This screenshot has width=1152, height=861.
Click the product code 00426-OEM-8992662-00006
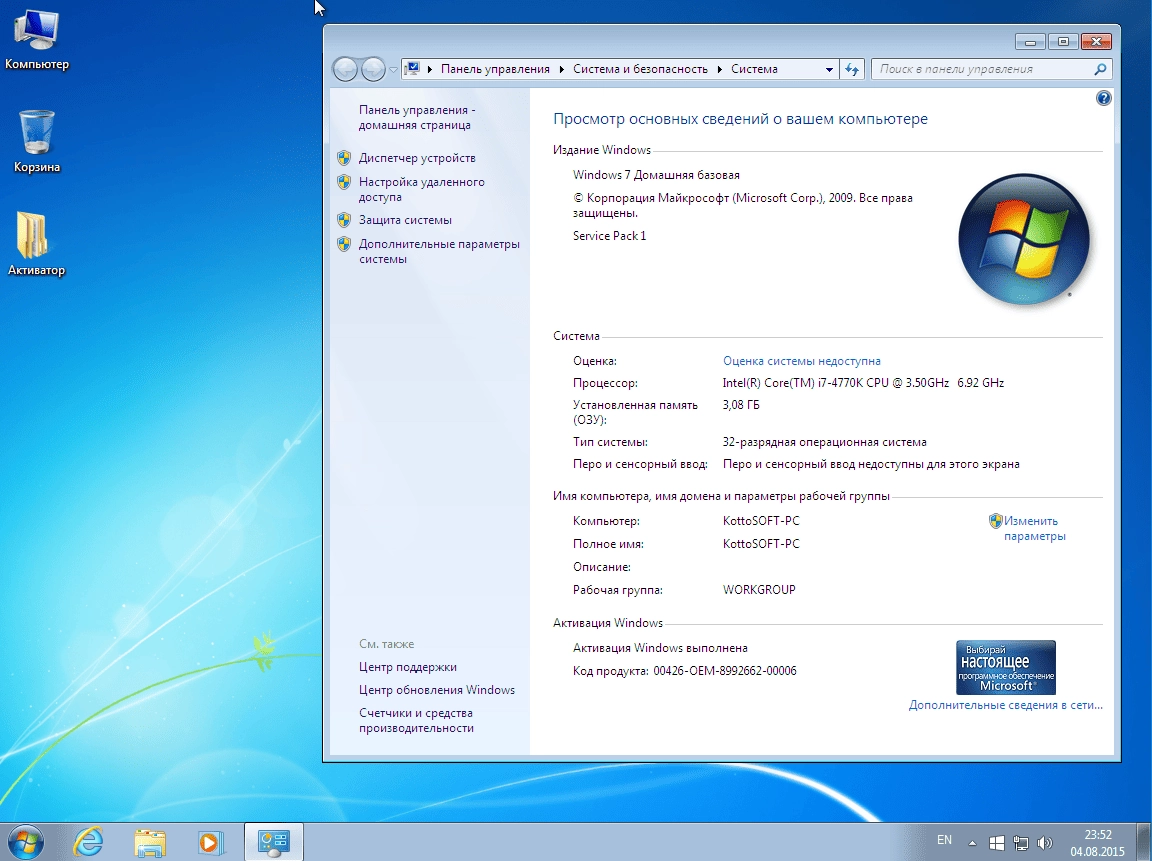click(724, 671)
